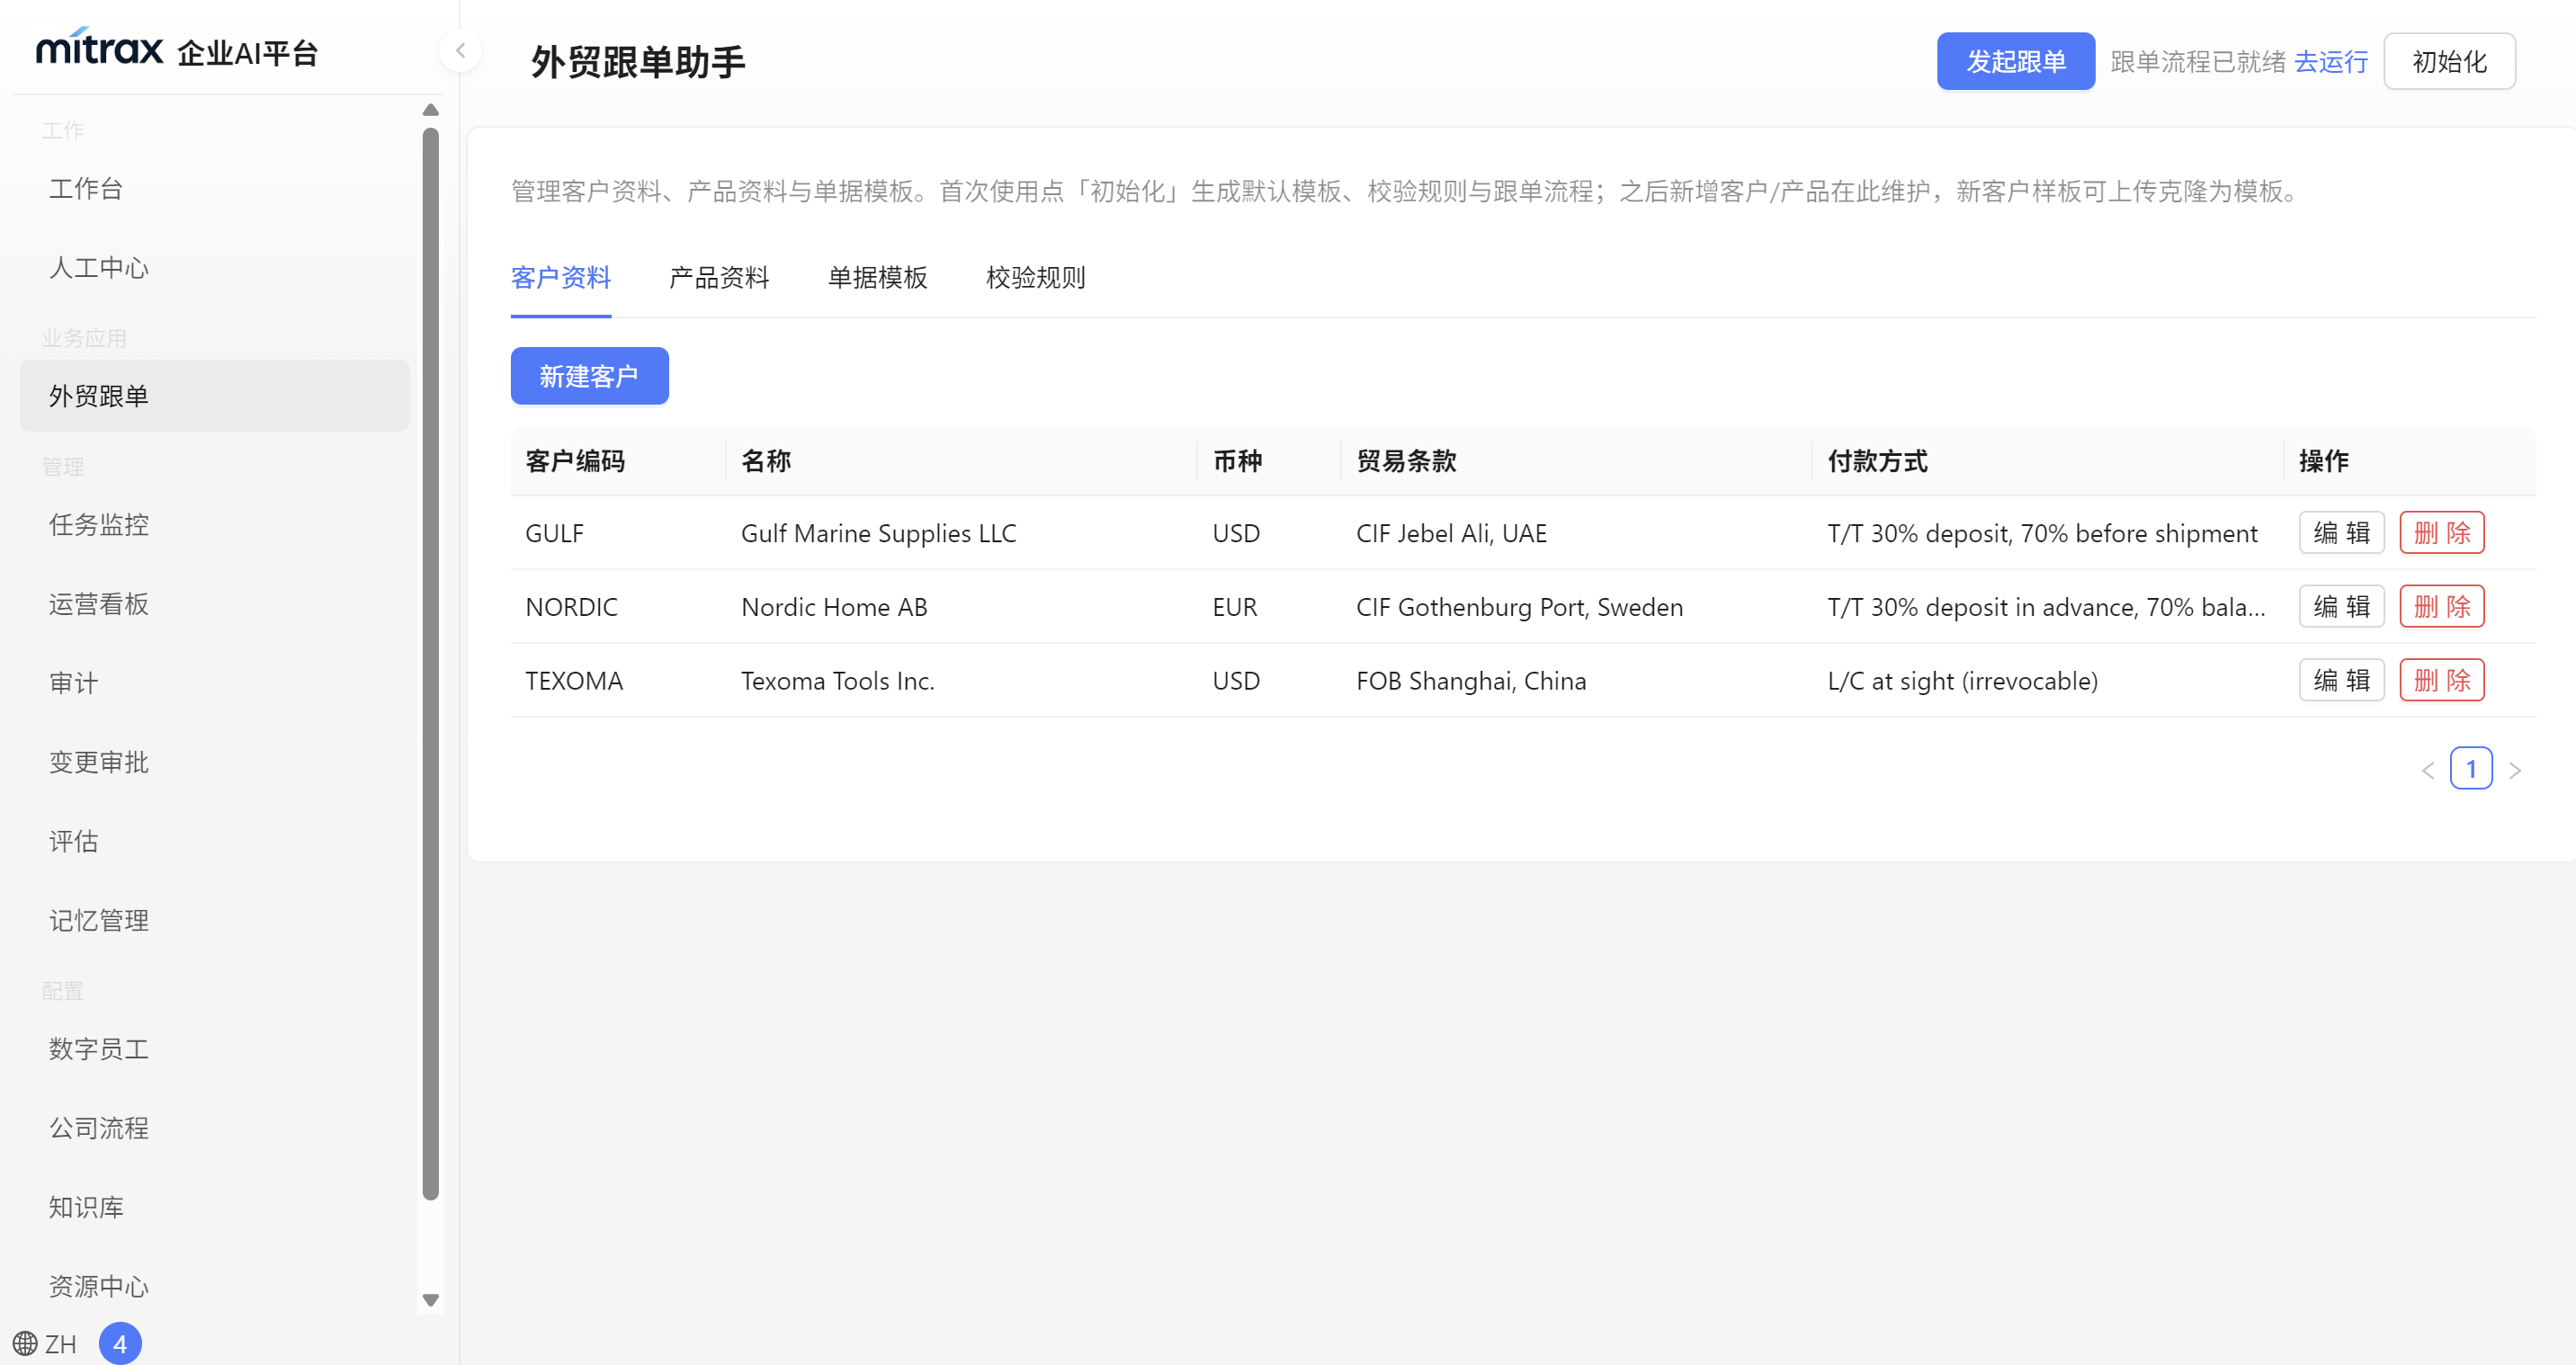Open 数字员工 in the sidebar
This screenshot has width=2576, height=1365.
tap(215, 1049)
